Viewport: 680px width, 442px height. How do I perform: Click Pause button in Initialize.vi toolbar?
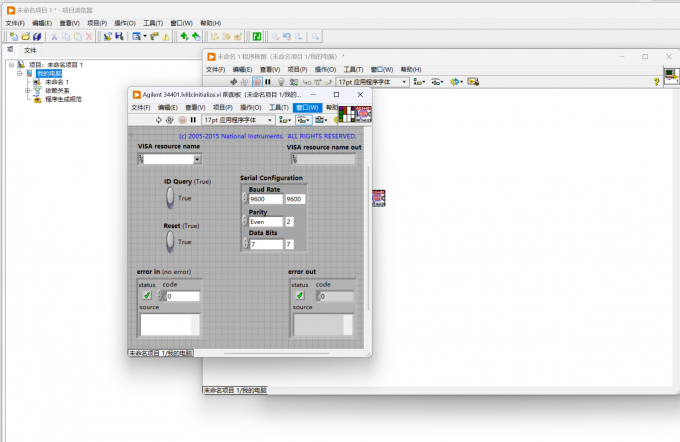(193, 120)
